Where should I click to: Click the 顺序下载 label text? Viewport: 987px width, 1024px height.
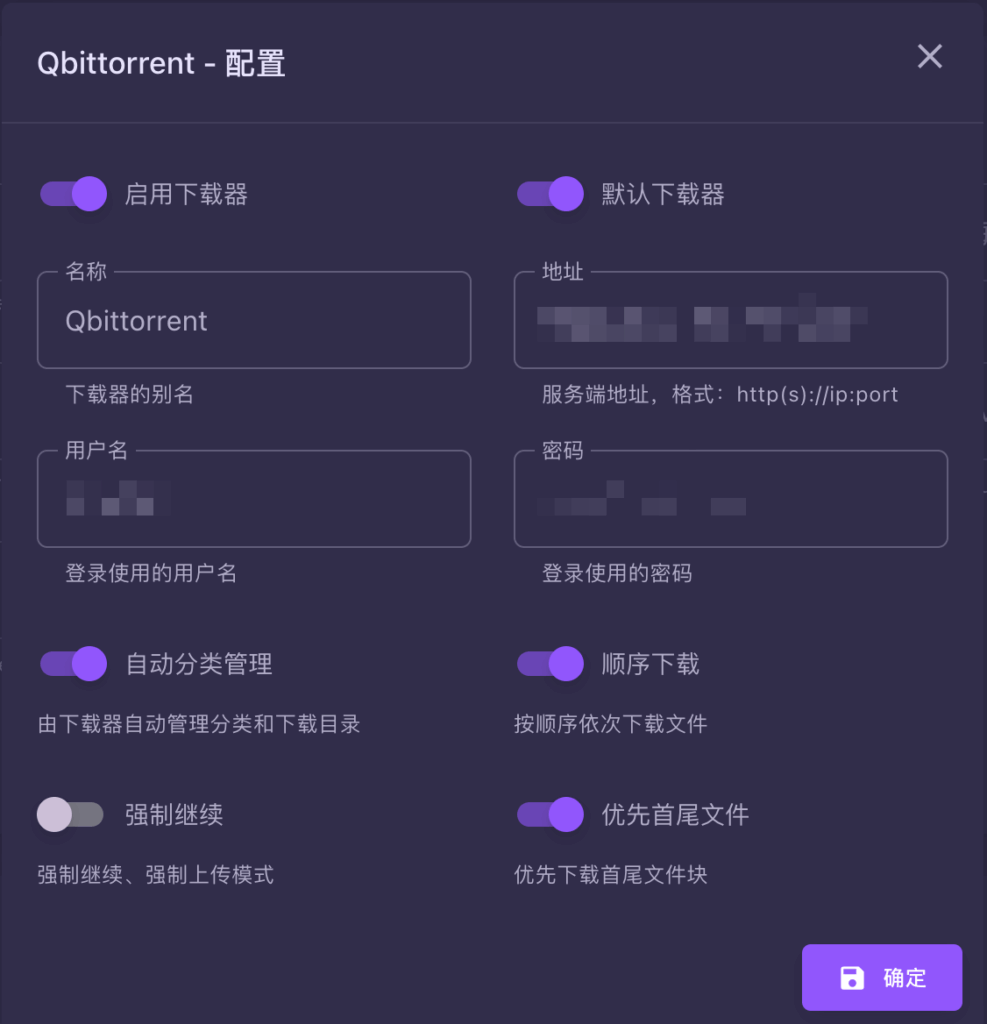(651, 664)
